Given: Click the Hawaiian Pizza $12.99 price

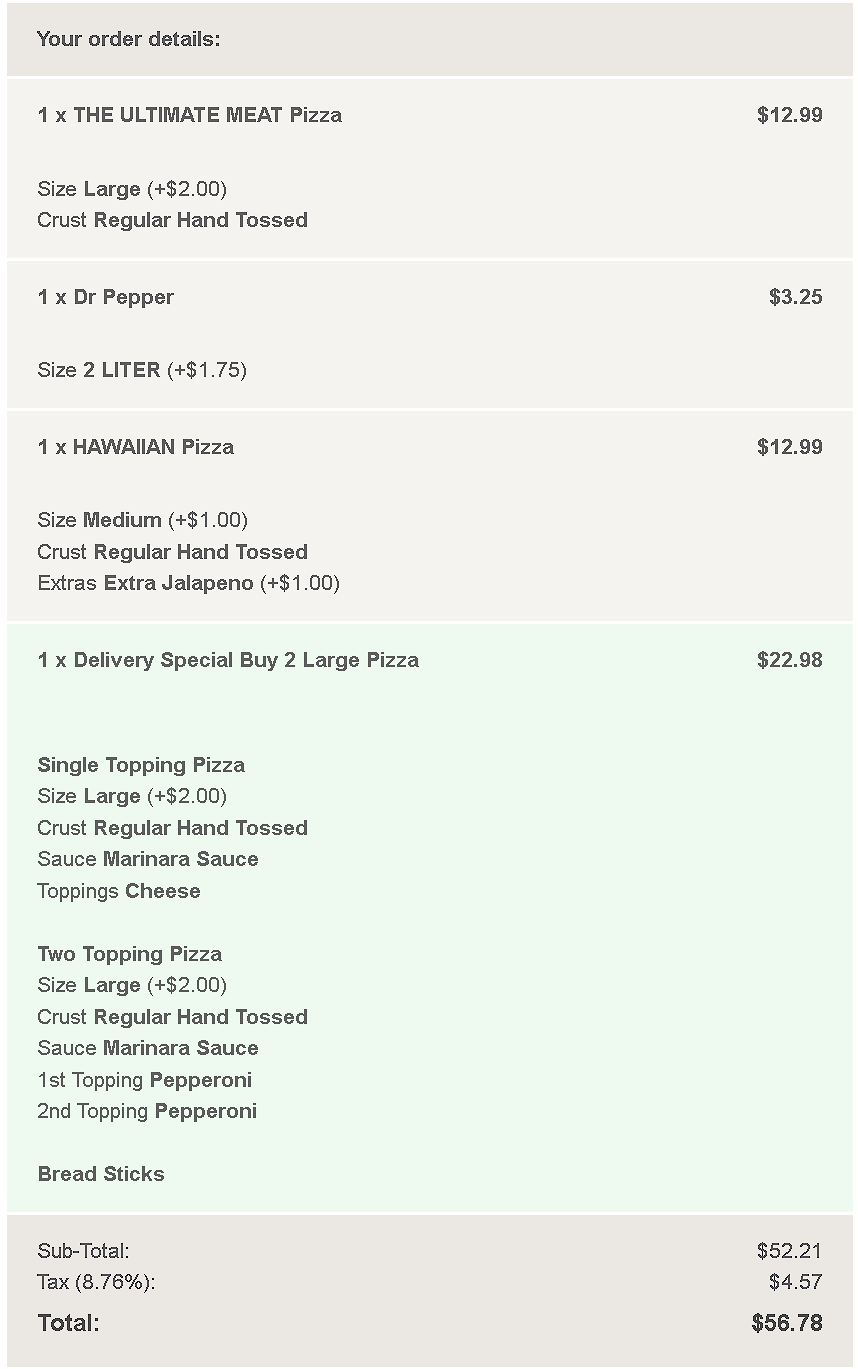Looking at the screenshot, I should click(x=789, y=447).
